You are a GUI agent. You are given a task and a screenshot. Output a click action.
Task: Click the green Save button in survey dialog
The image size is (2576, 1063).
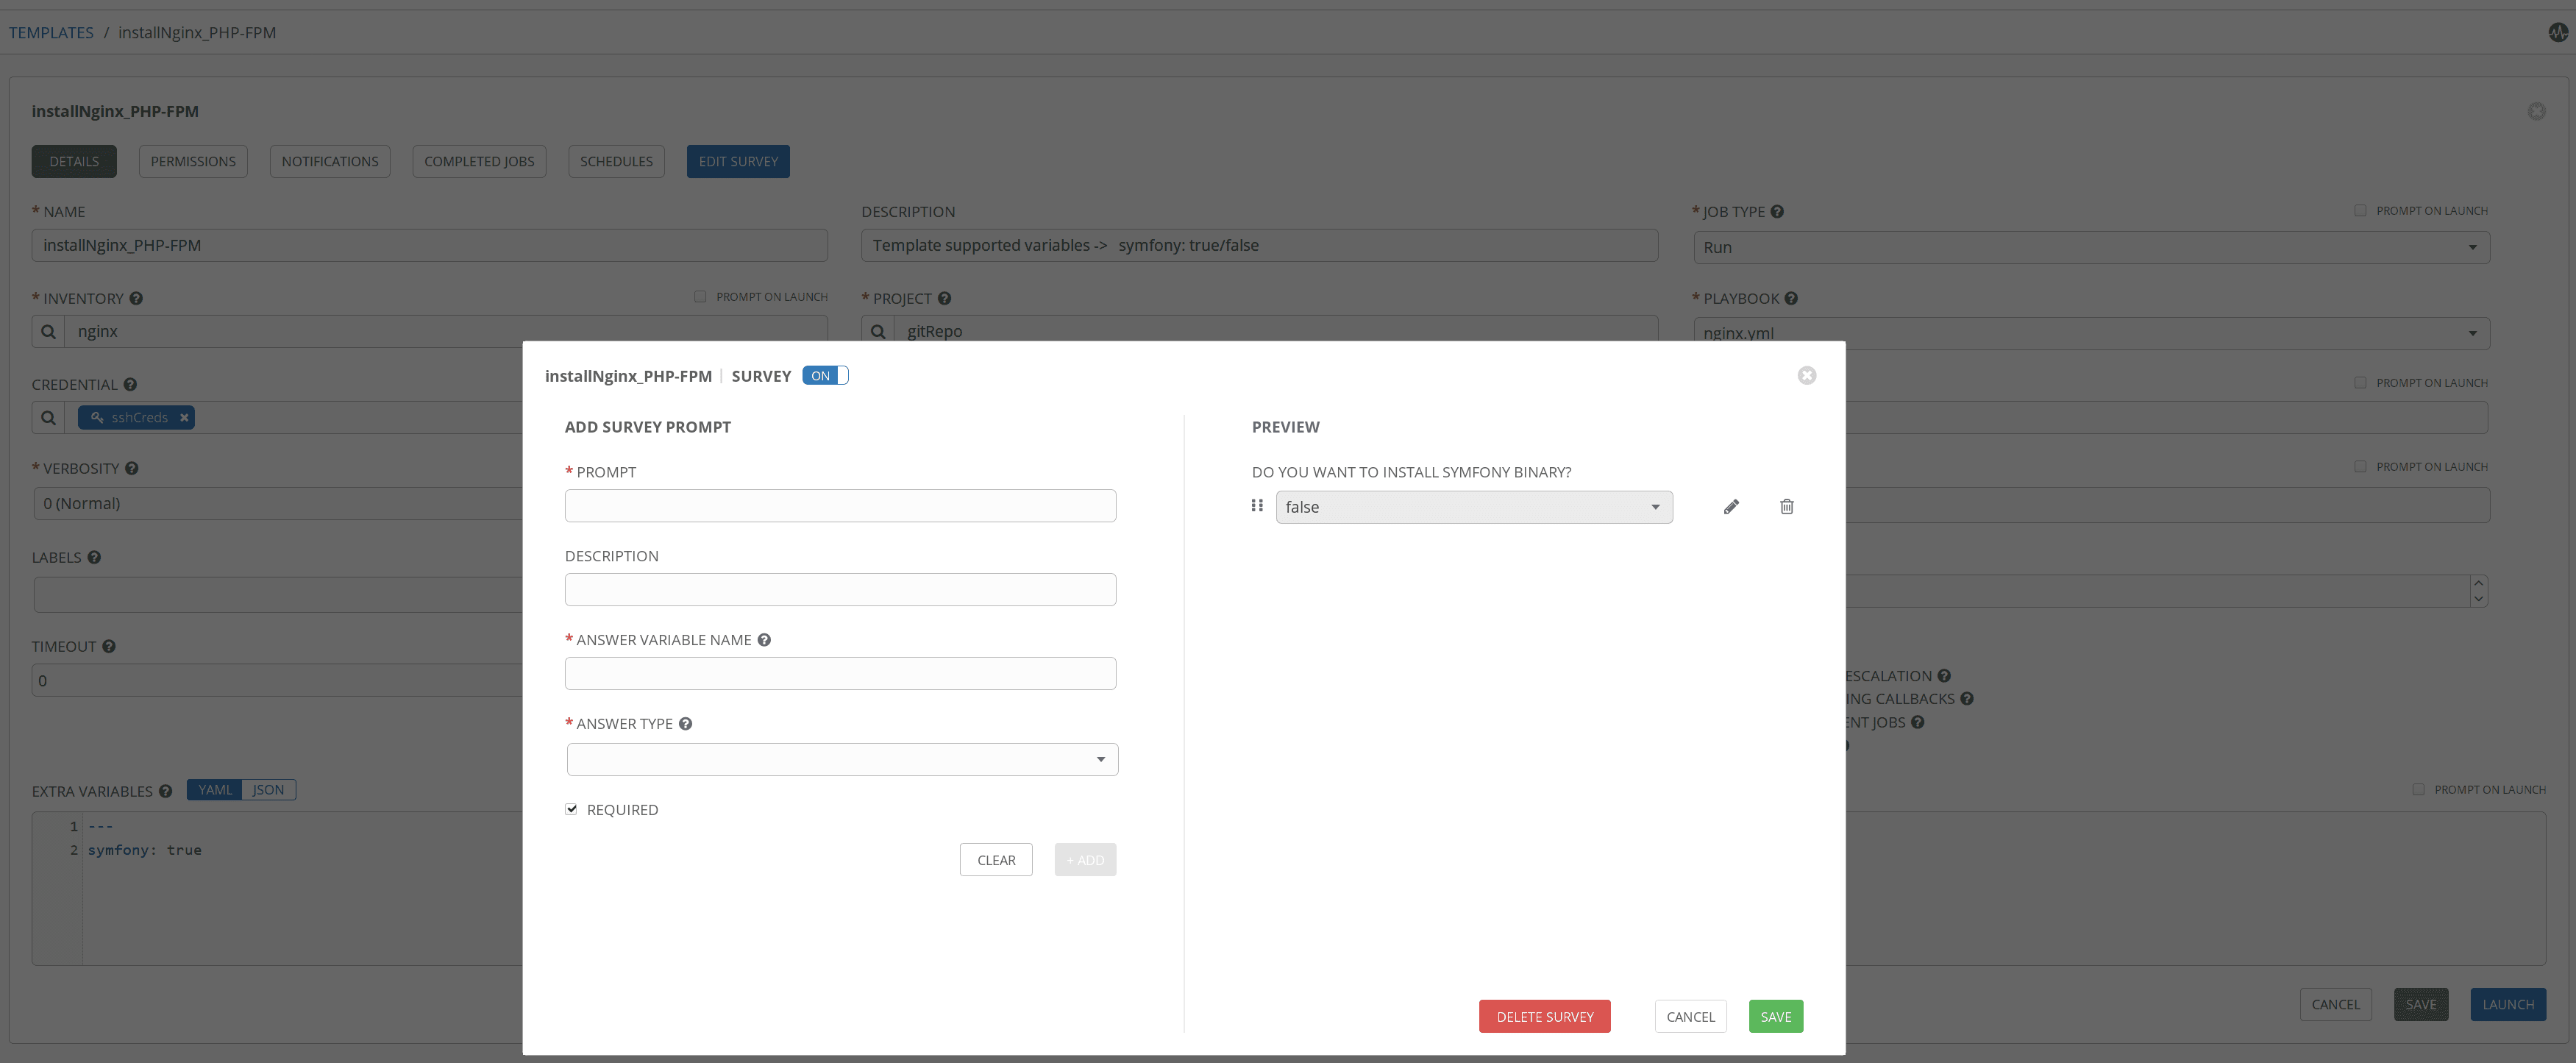pos(1775,1017)
